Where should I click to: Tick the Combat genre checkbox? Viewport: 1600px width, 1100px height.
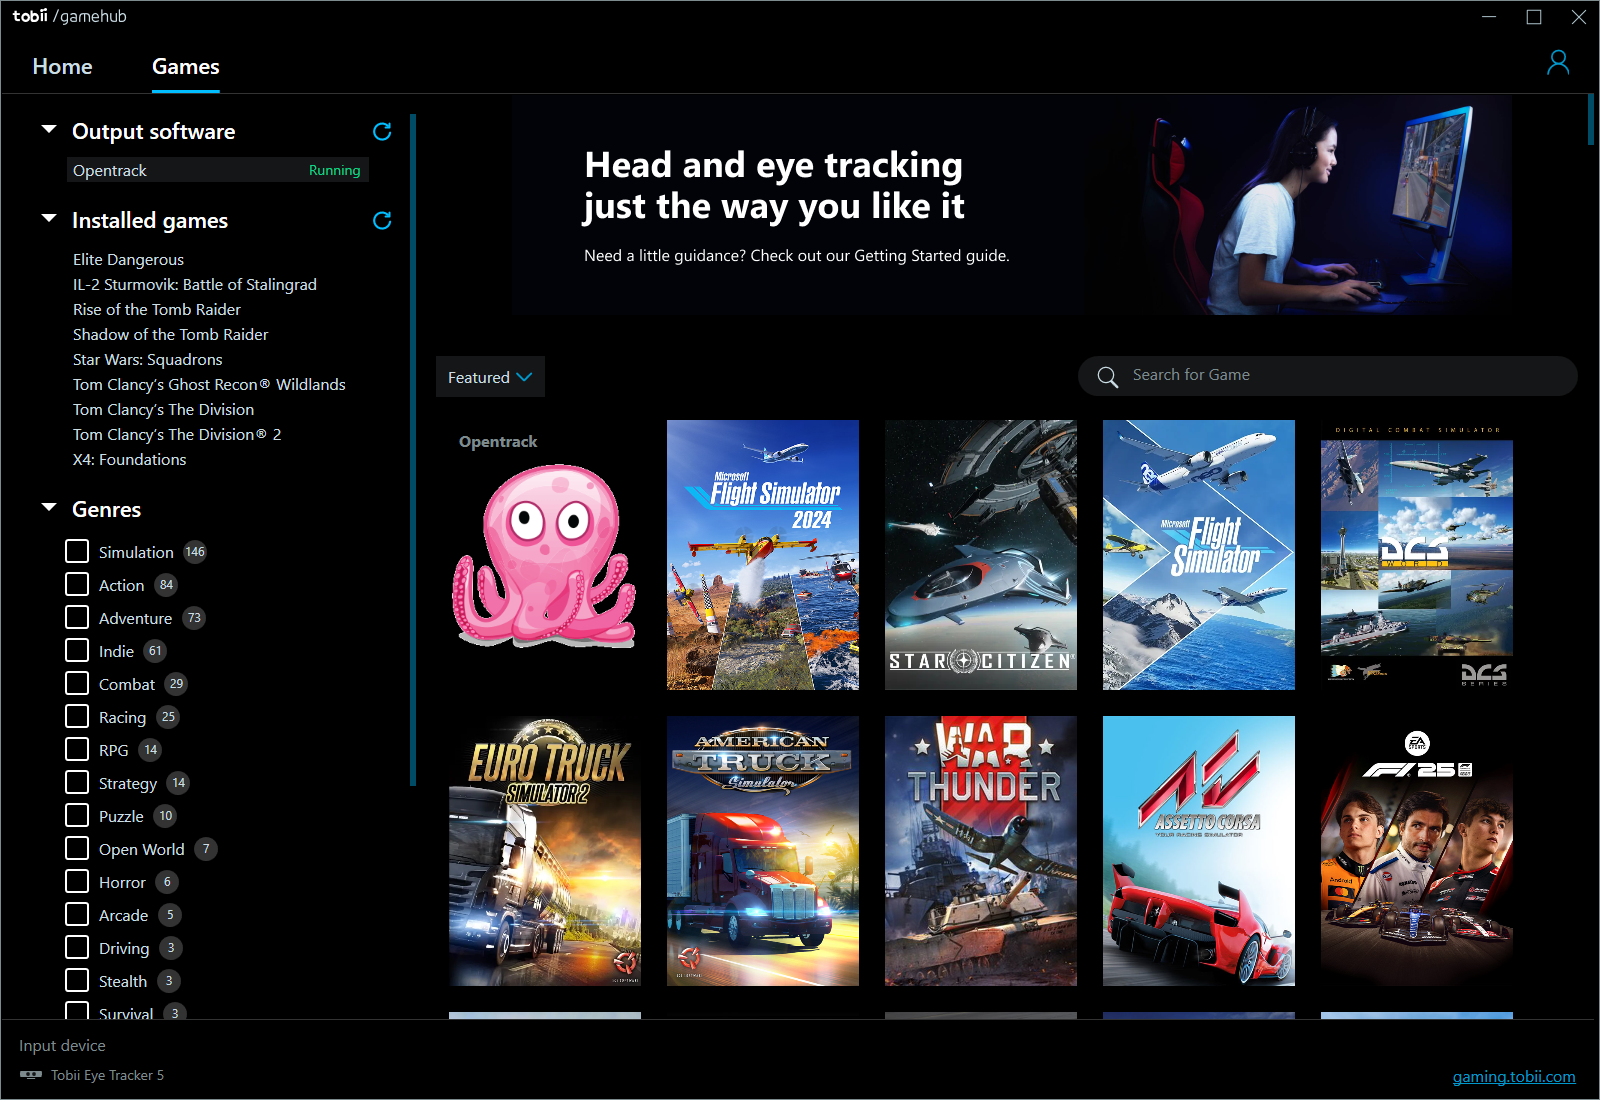tap(77, 683)
